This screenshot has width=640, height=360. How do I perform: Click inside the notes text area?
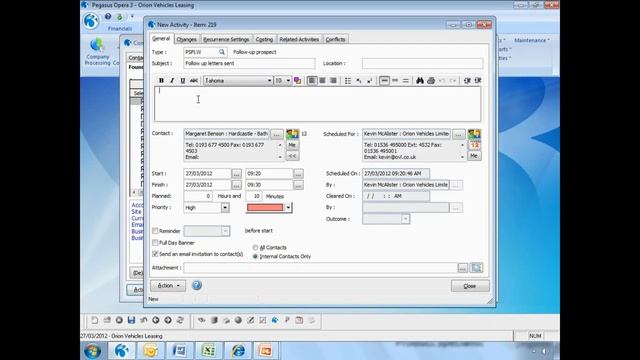(x=318, y=104)
